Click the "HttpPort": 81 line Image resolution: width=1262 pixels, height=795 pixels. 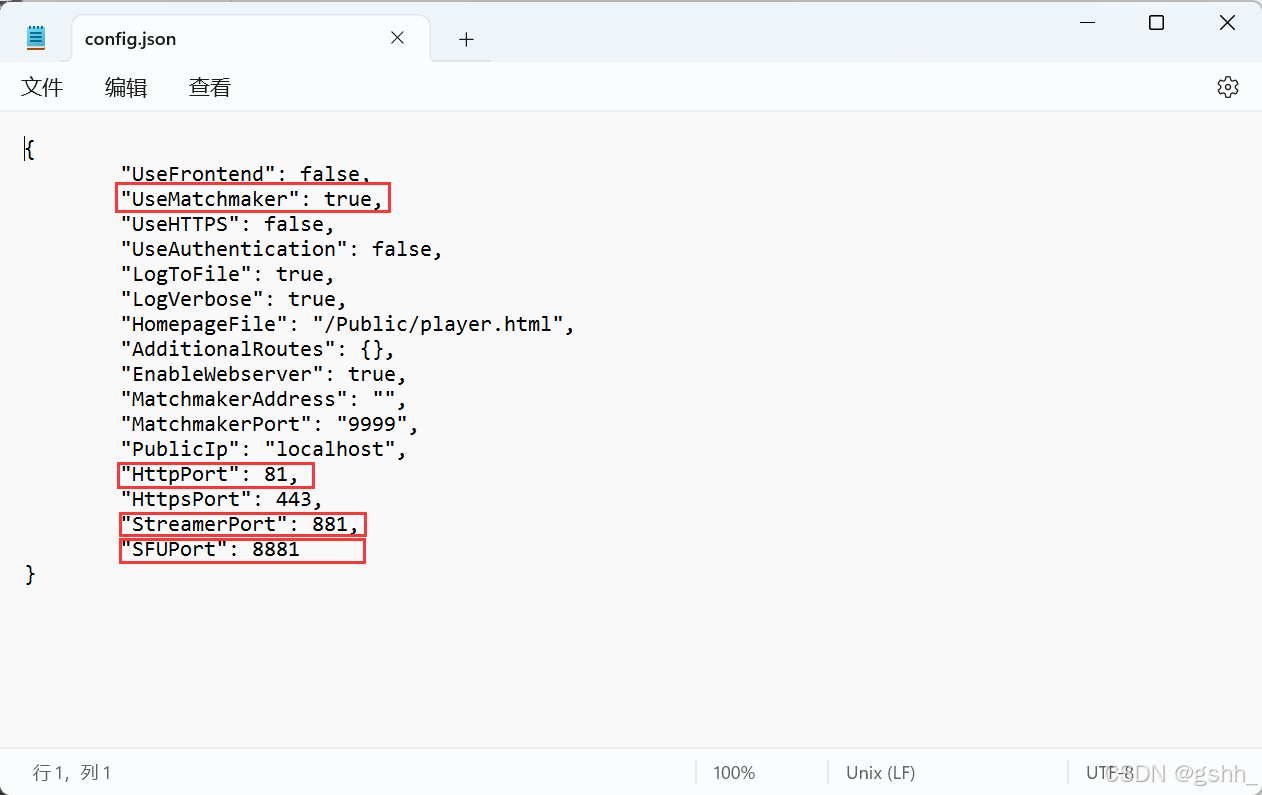pyautogui.click(x=209, y=474)
